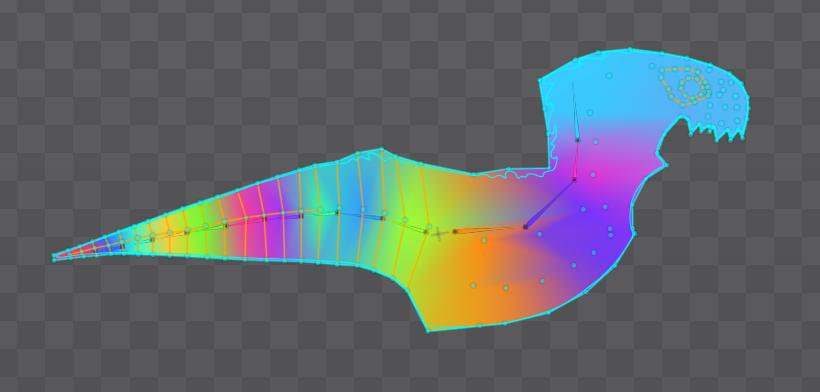Select the joint between the orange and purple bones
820x392 pixels.
525,227
